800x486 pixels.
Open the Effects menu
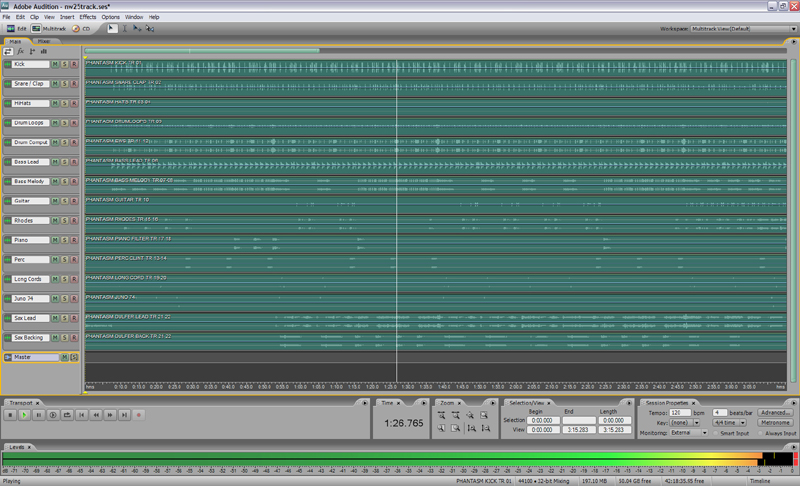(88, 17)
